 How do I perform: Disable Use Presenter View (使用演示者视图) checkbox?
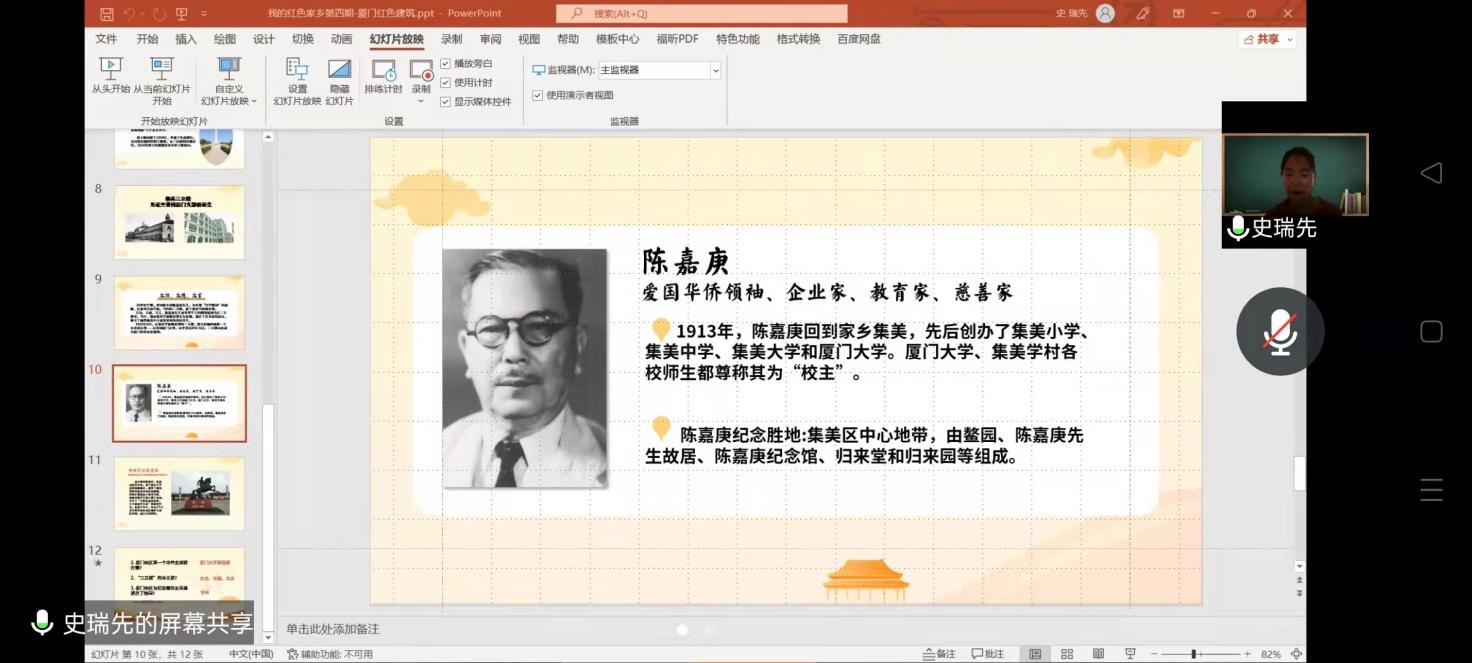click(x=538, y=96)
